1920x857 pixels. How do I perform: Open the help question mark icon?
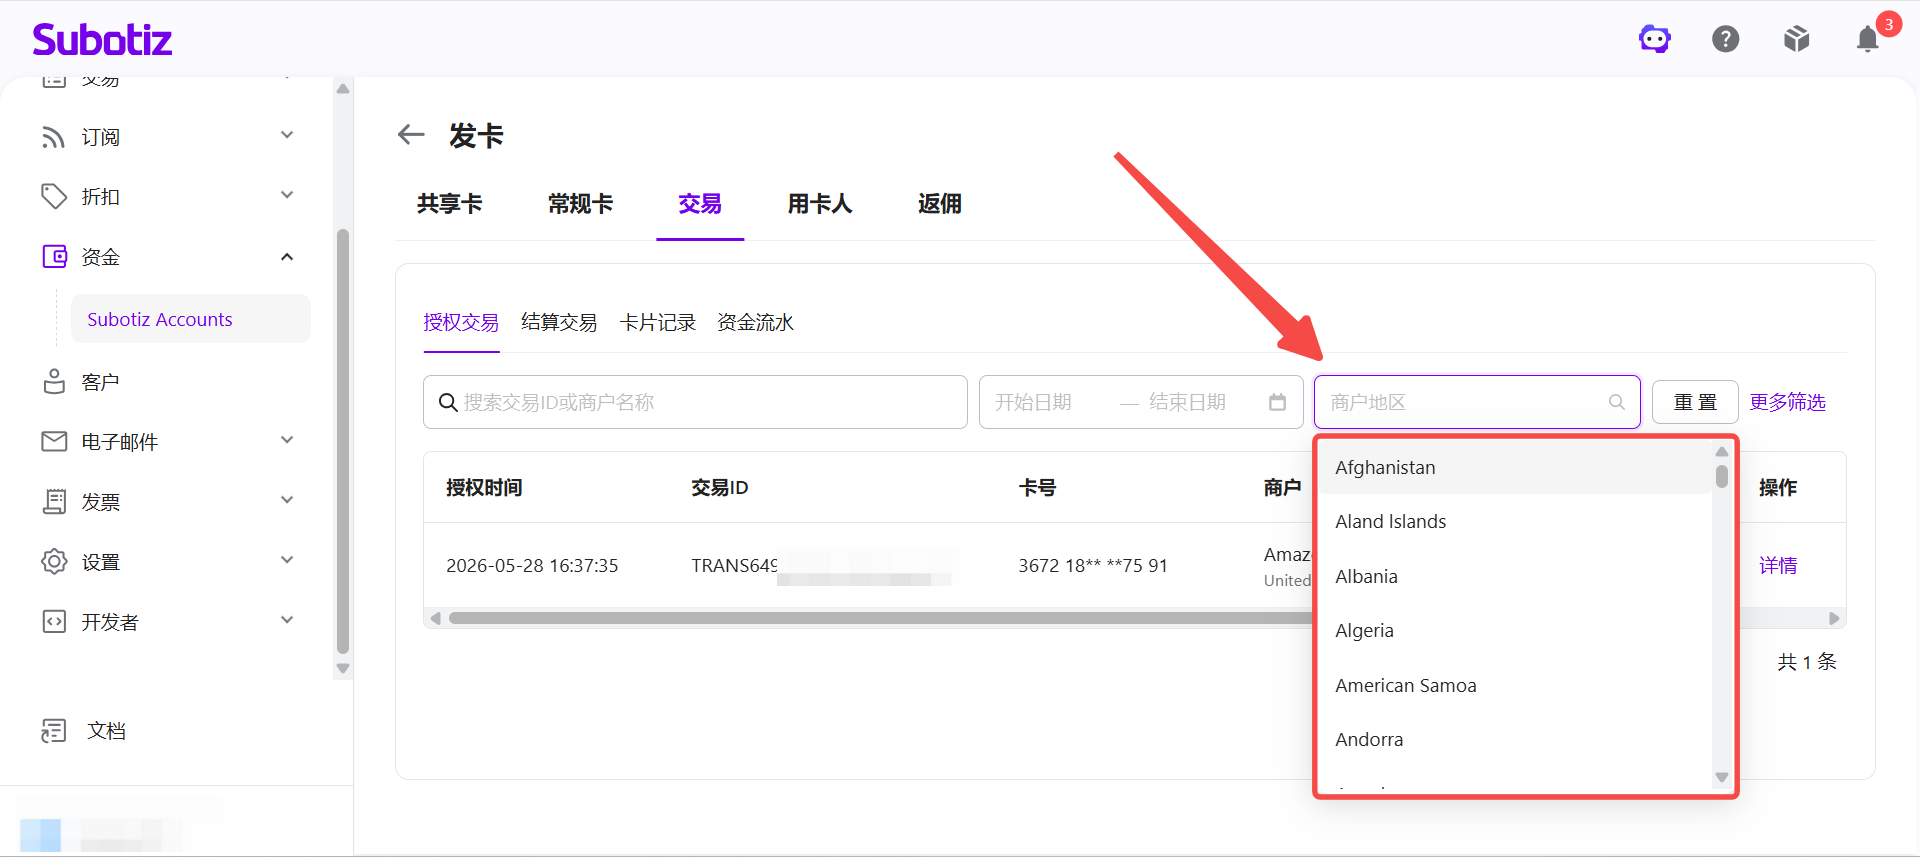click(1726, 39)
